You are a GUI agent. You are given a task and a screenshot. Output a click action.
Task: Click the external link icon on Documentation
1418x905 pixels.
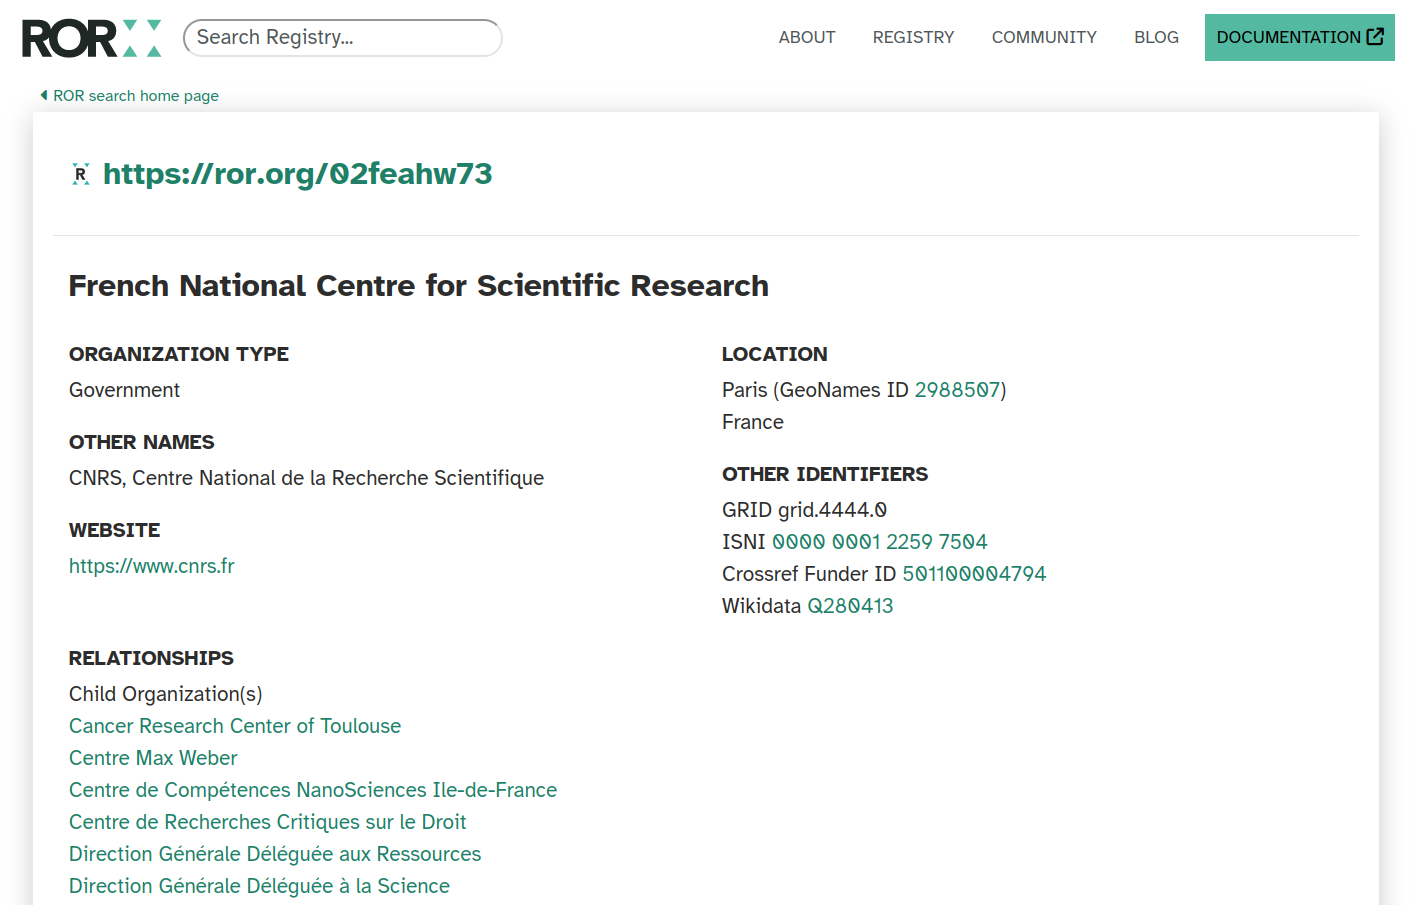point(1376,37)
